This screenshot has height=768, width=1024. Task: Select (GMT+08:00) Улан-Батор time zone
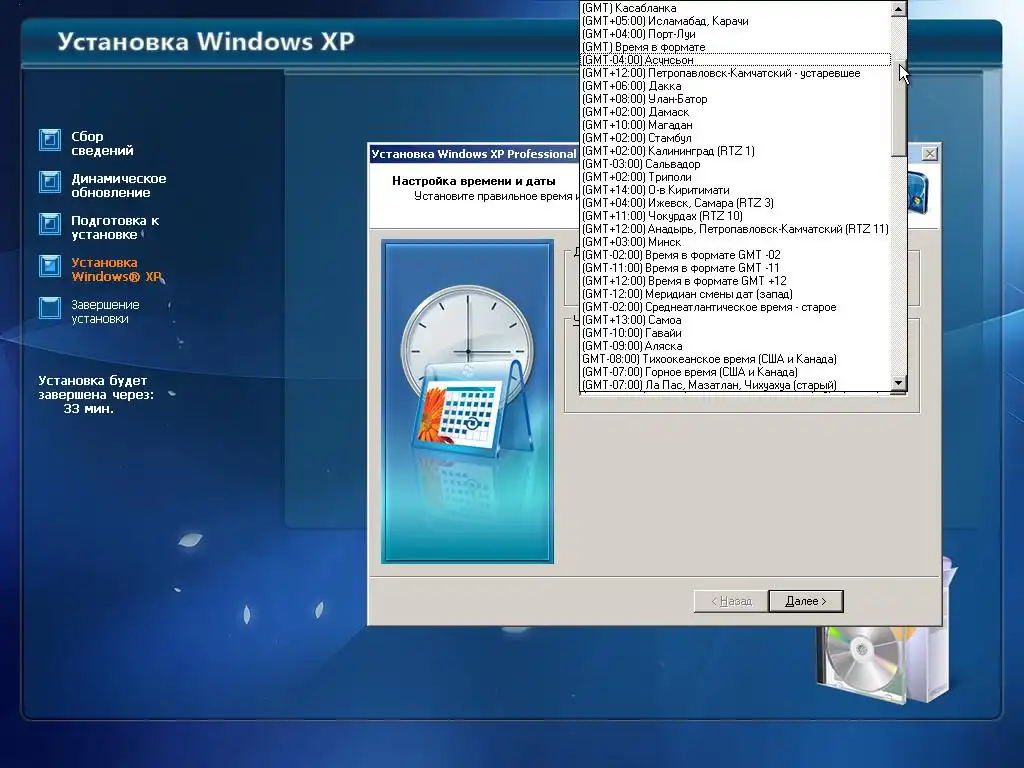click(x=735, y=99)
